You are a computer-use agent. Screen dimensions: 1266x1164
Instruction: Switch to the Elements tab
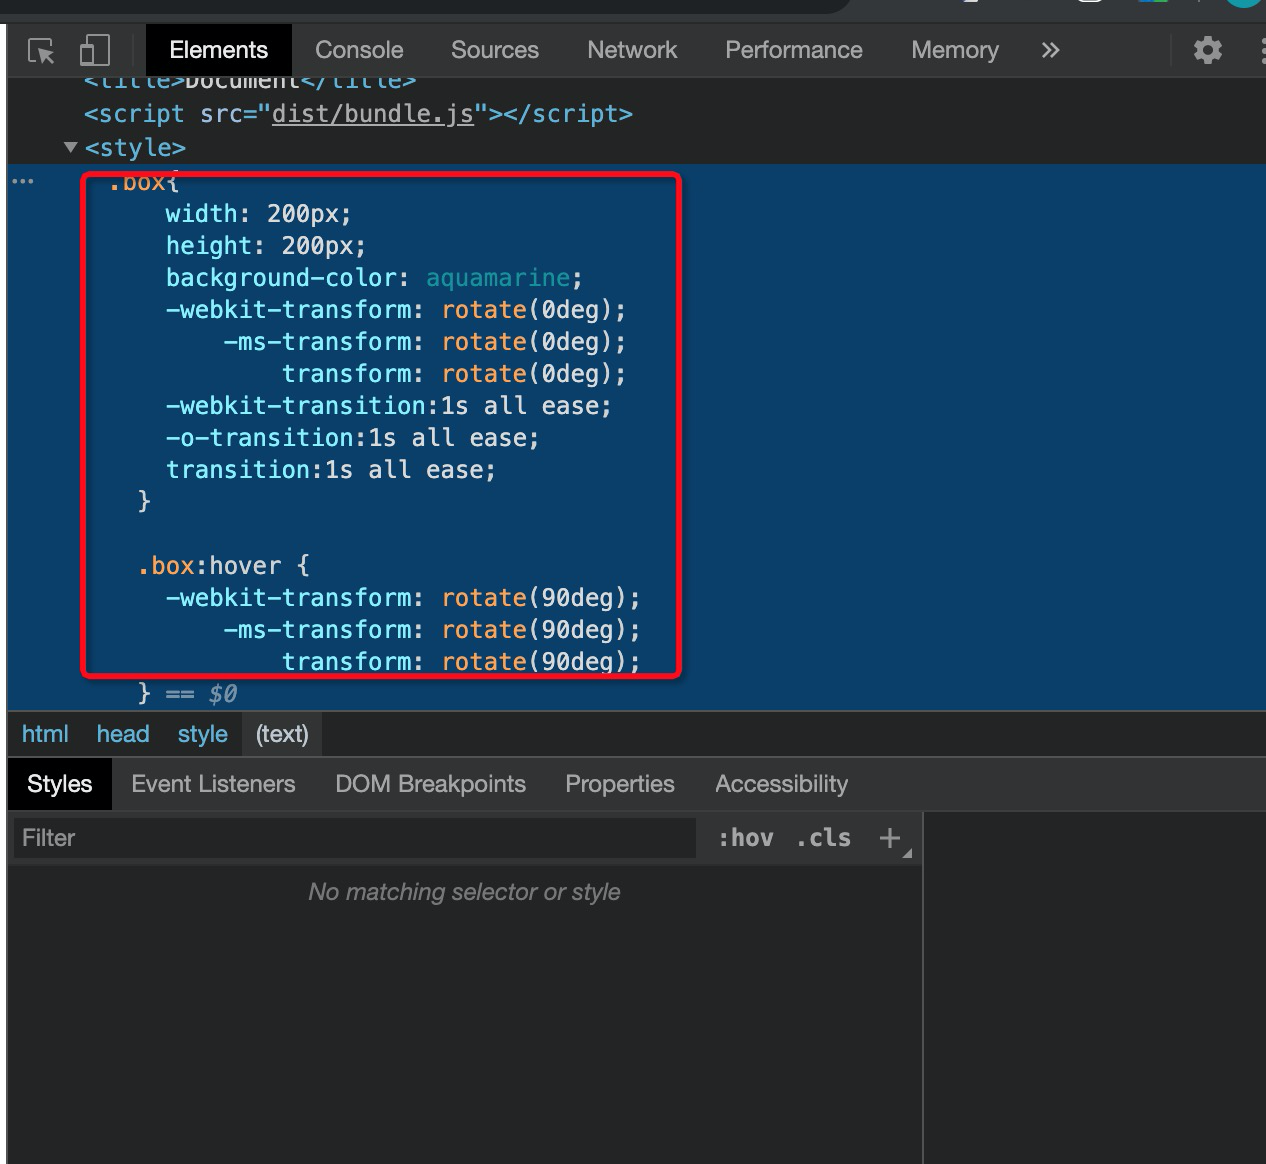click(x=218, y=50)
